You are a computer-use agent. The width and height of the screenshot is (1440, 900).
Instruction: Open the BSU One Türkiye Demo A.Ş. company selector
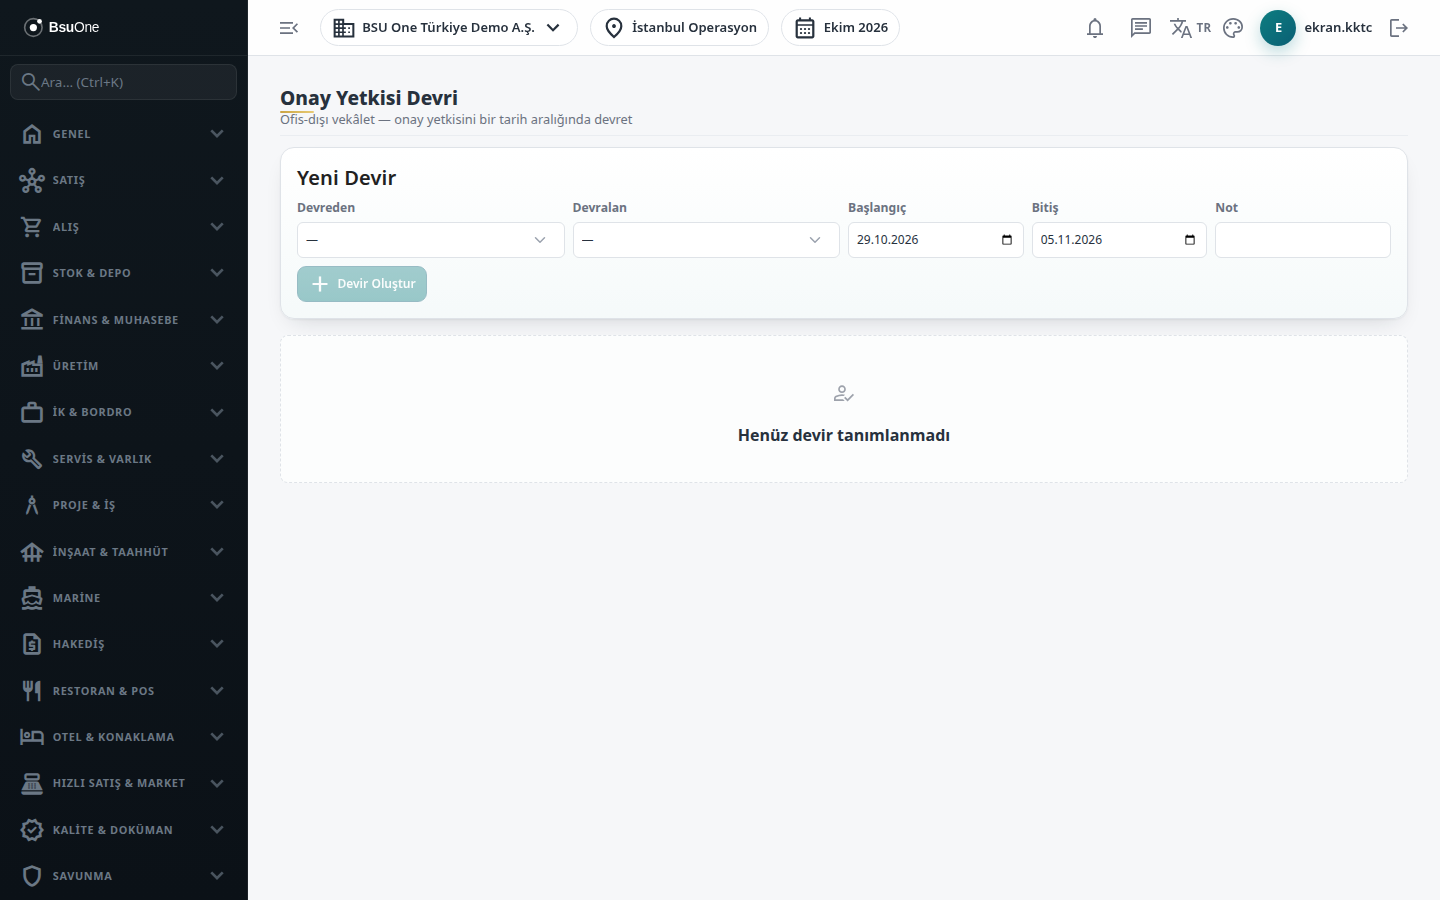[x=449, y=28]
